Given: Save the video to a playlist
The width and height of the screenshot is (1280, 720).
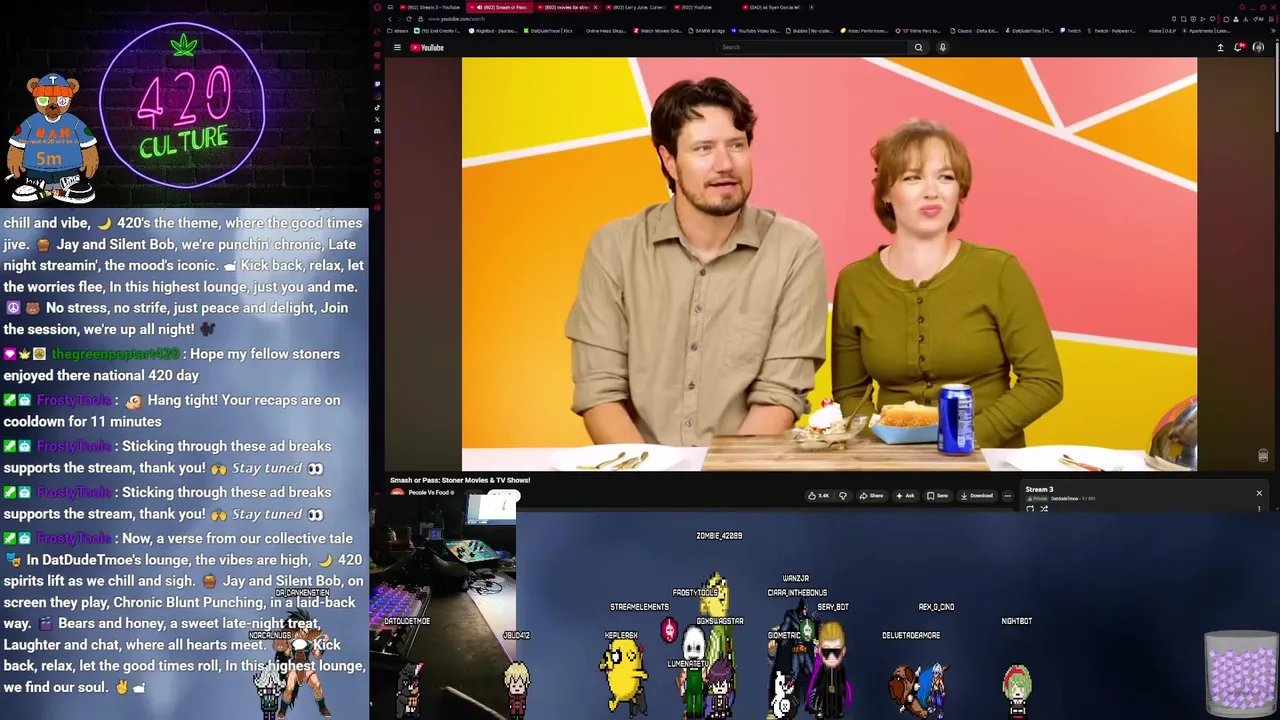Looking at the screenshot, I should point(937,496).
